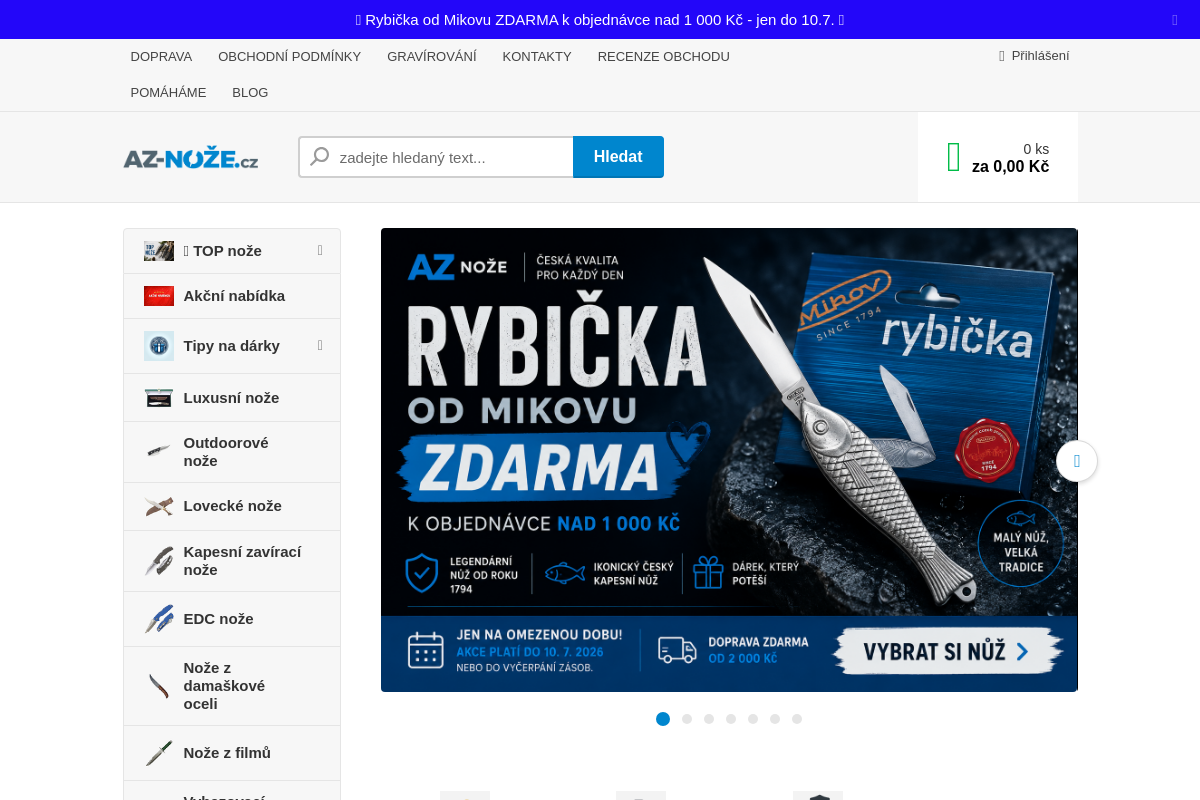Image resolution: width=1200 pixels, height=800 pixels.
Task: Click the Kapesní zavírací nože icon
Action: pos(159,561)
